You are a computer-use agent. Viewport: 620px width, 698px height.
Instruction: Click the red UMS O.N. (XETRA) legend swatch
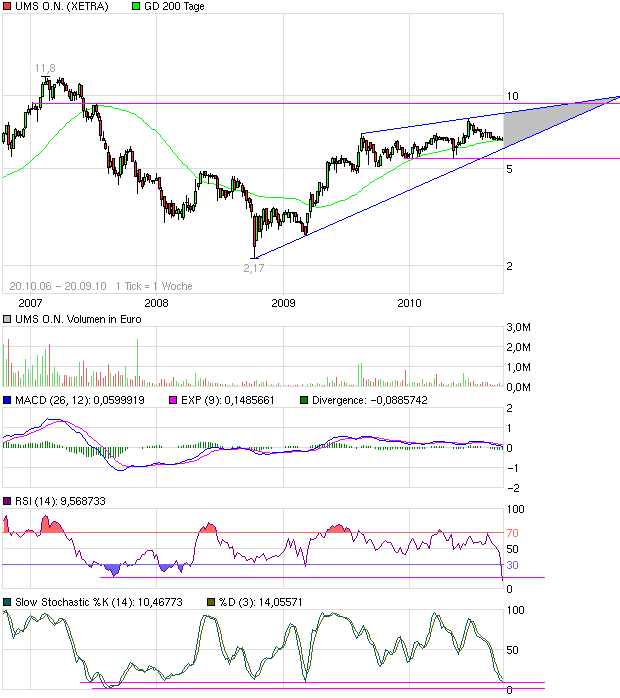tap(8, 7)
